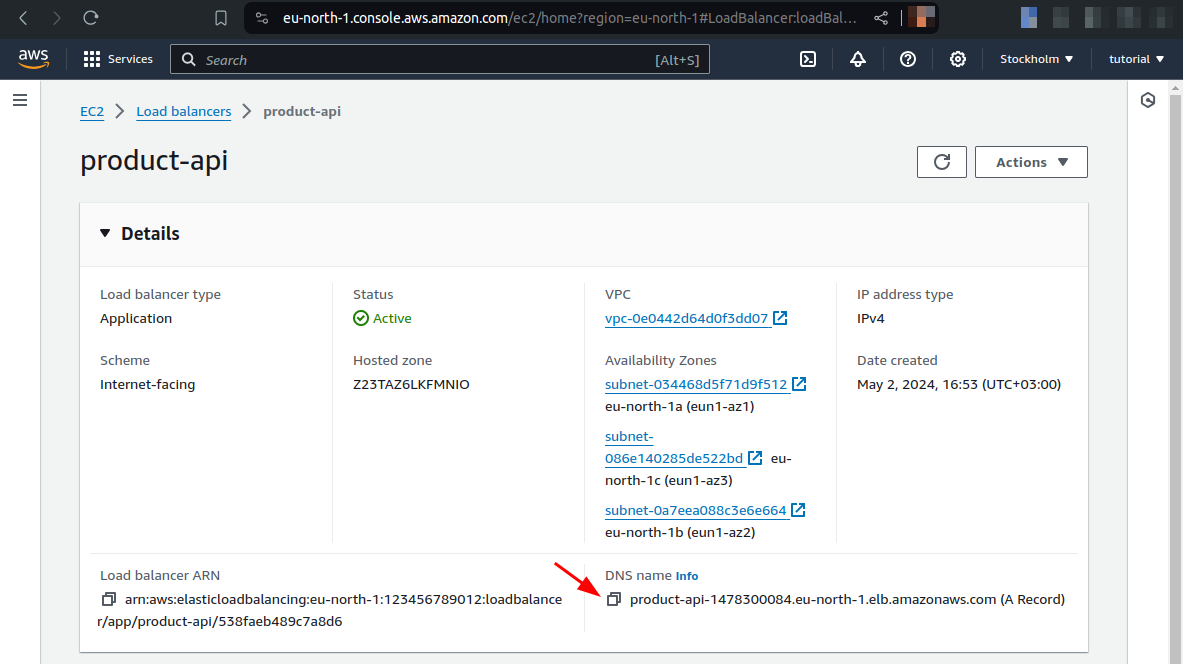Go back with browser back arrow

click(x=23, y=18)
